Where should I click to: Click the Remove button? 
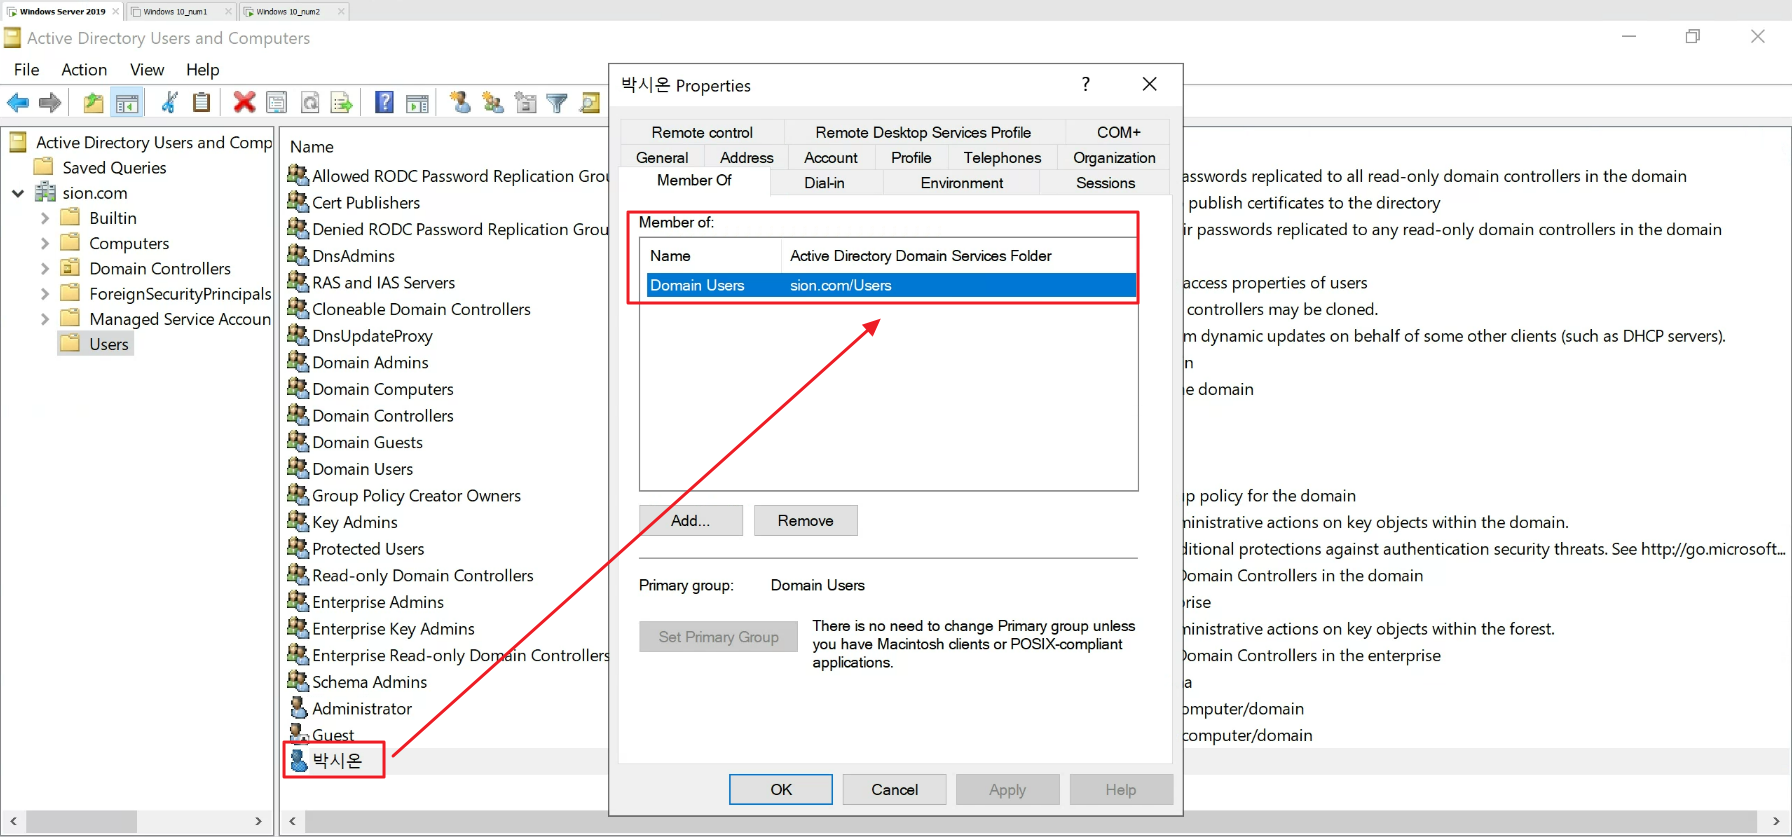[x=806, y=521]
